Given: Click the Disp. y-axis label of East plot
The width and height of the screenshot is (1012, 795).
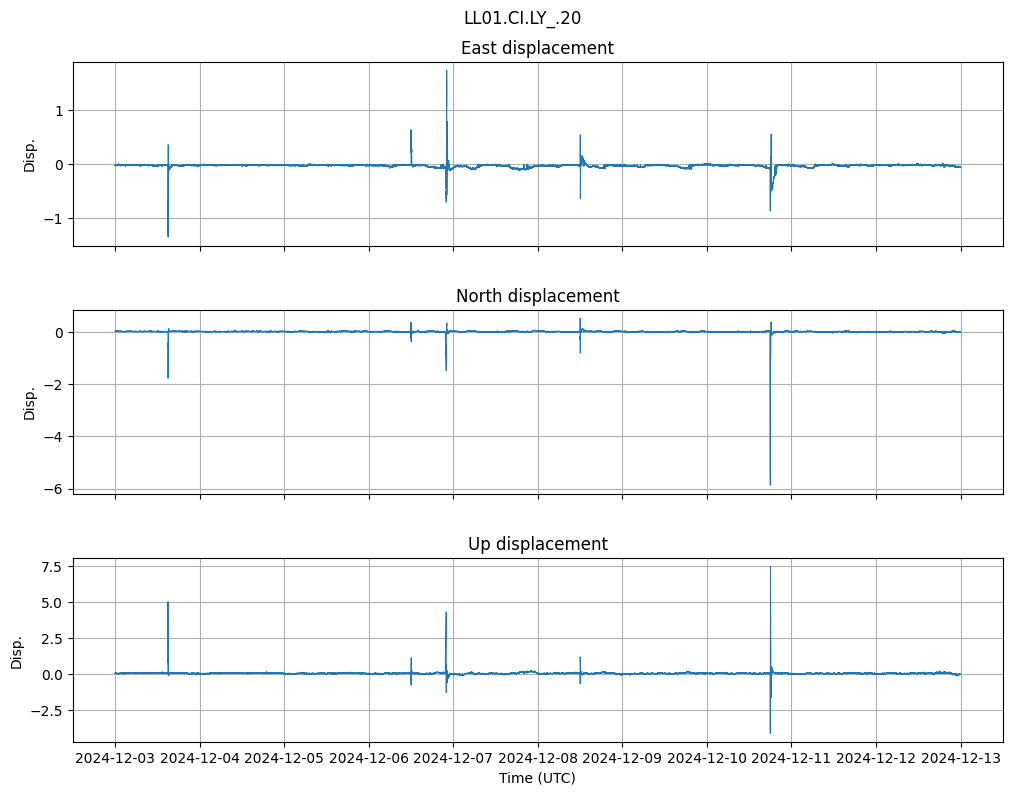Looking at the screenshot, I should [x=30, y=155].
